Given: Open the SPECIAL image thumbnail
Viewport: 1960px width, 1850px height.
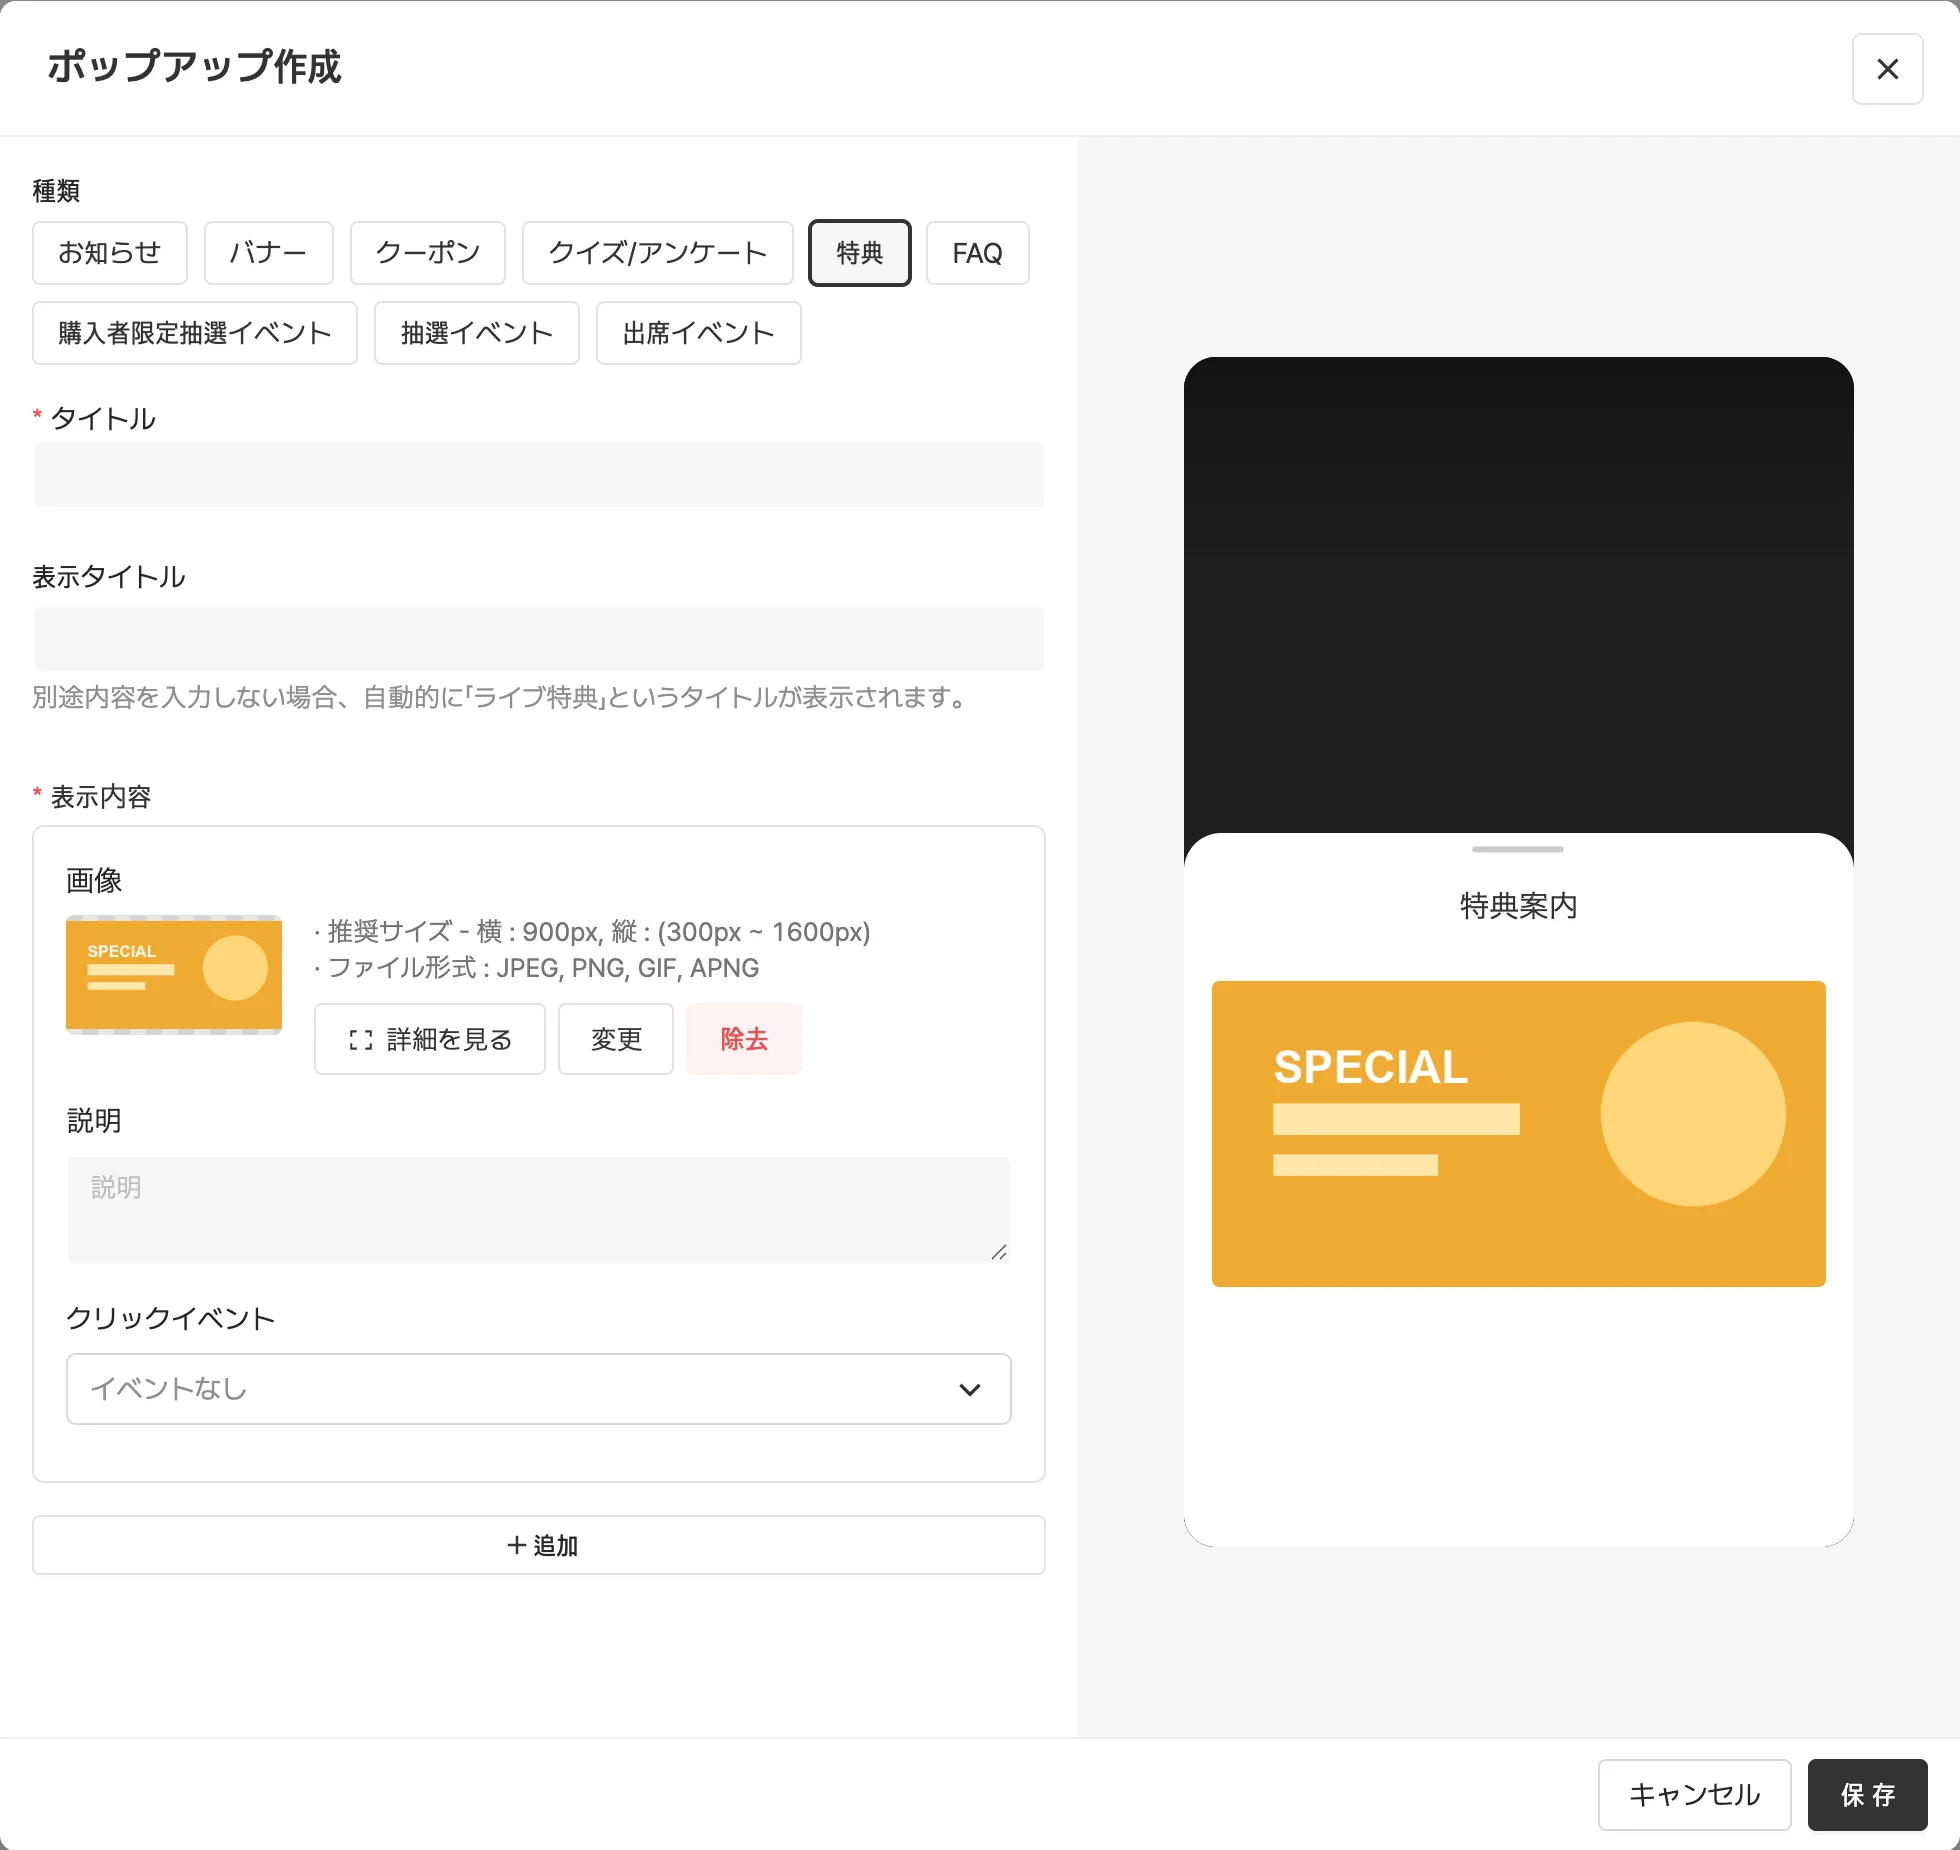Looking at the screenshot, I should 174,975.
